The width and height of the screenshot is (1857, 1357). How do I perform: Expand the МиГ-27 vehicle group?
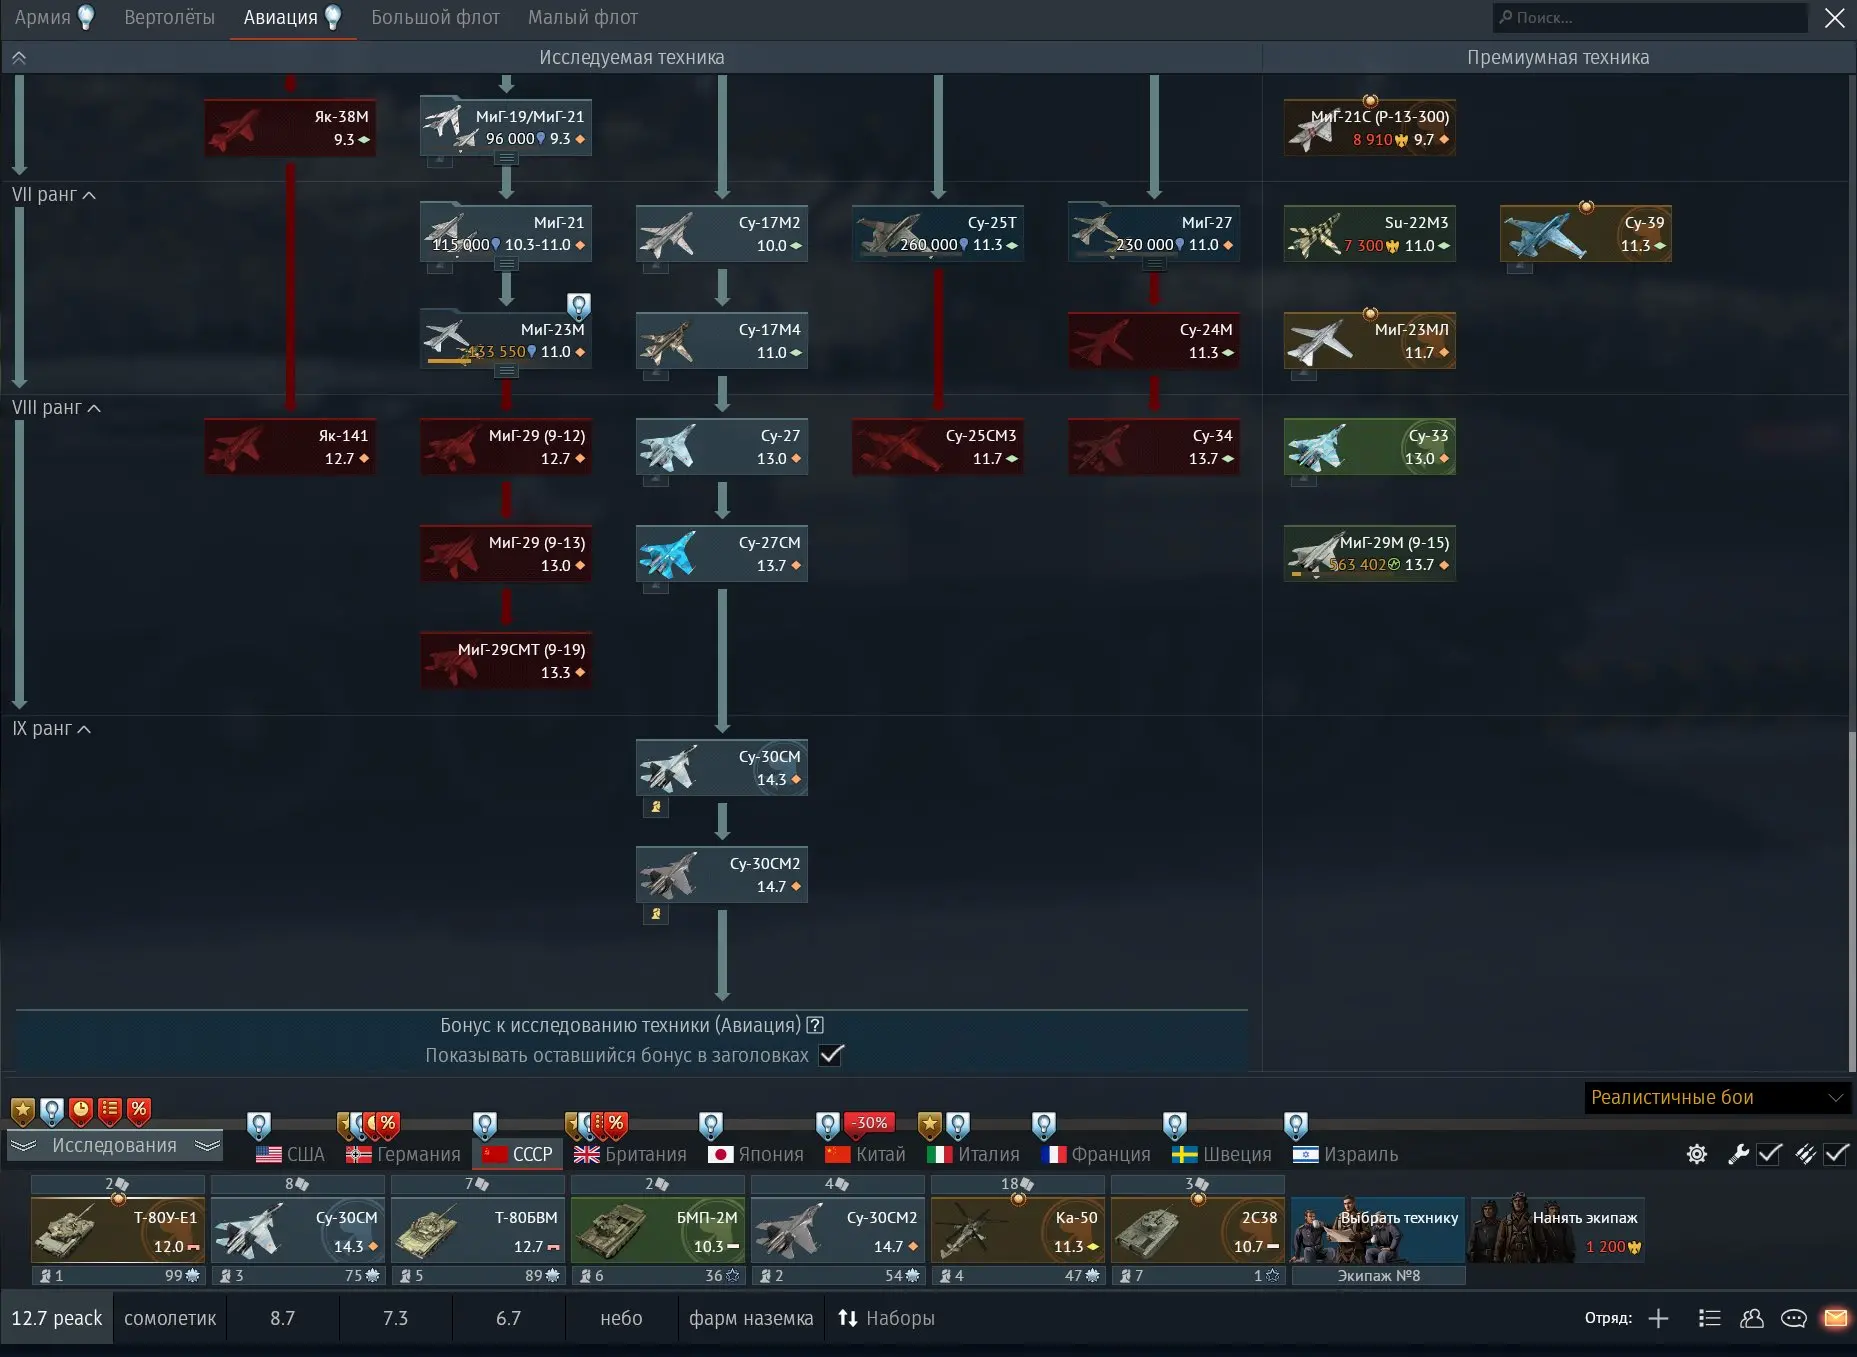pyautogui.click(x=1154, y=265)
